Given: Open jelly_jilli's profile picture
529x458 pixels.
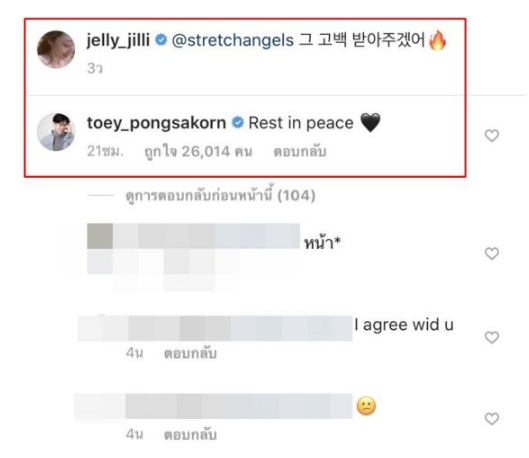Looking at the screenshot, I should 56,49.
